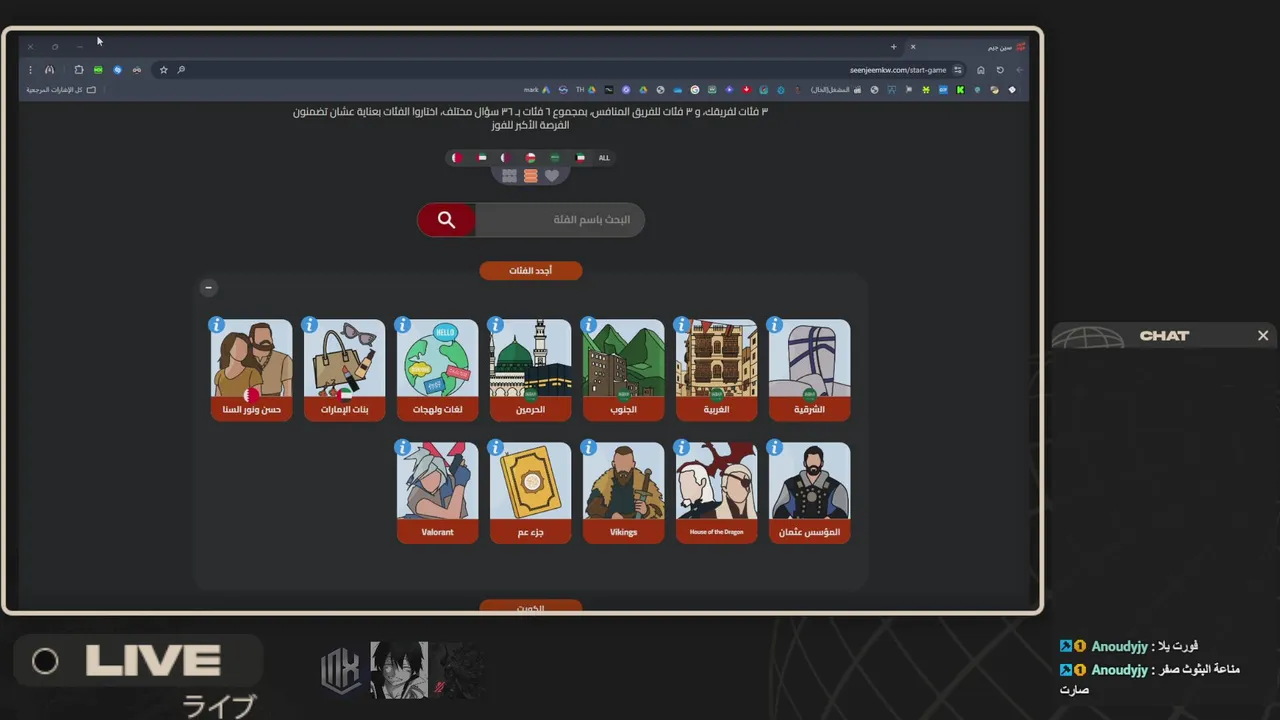The width and height of the screenshot is (1280, 720).
Task: Open info for الغربية card
Action: 681,325
